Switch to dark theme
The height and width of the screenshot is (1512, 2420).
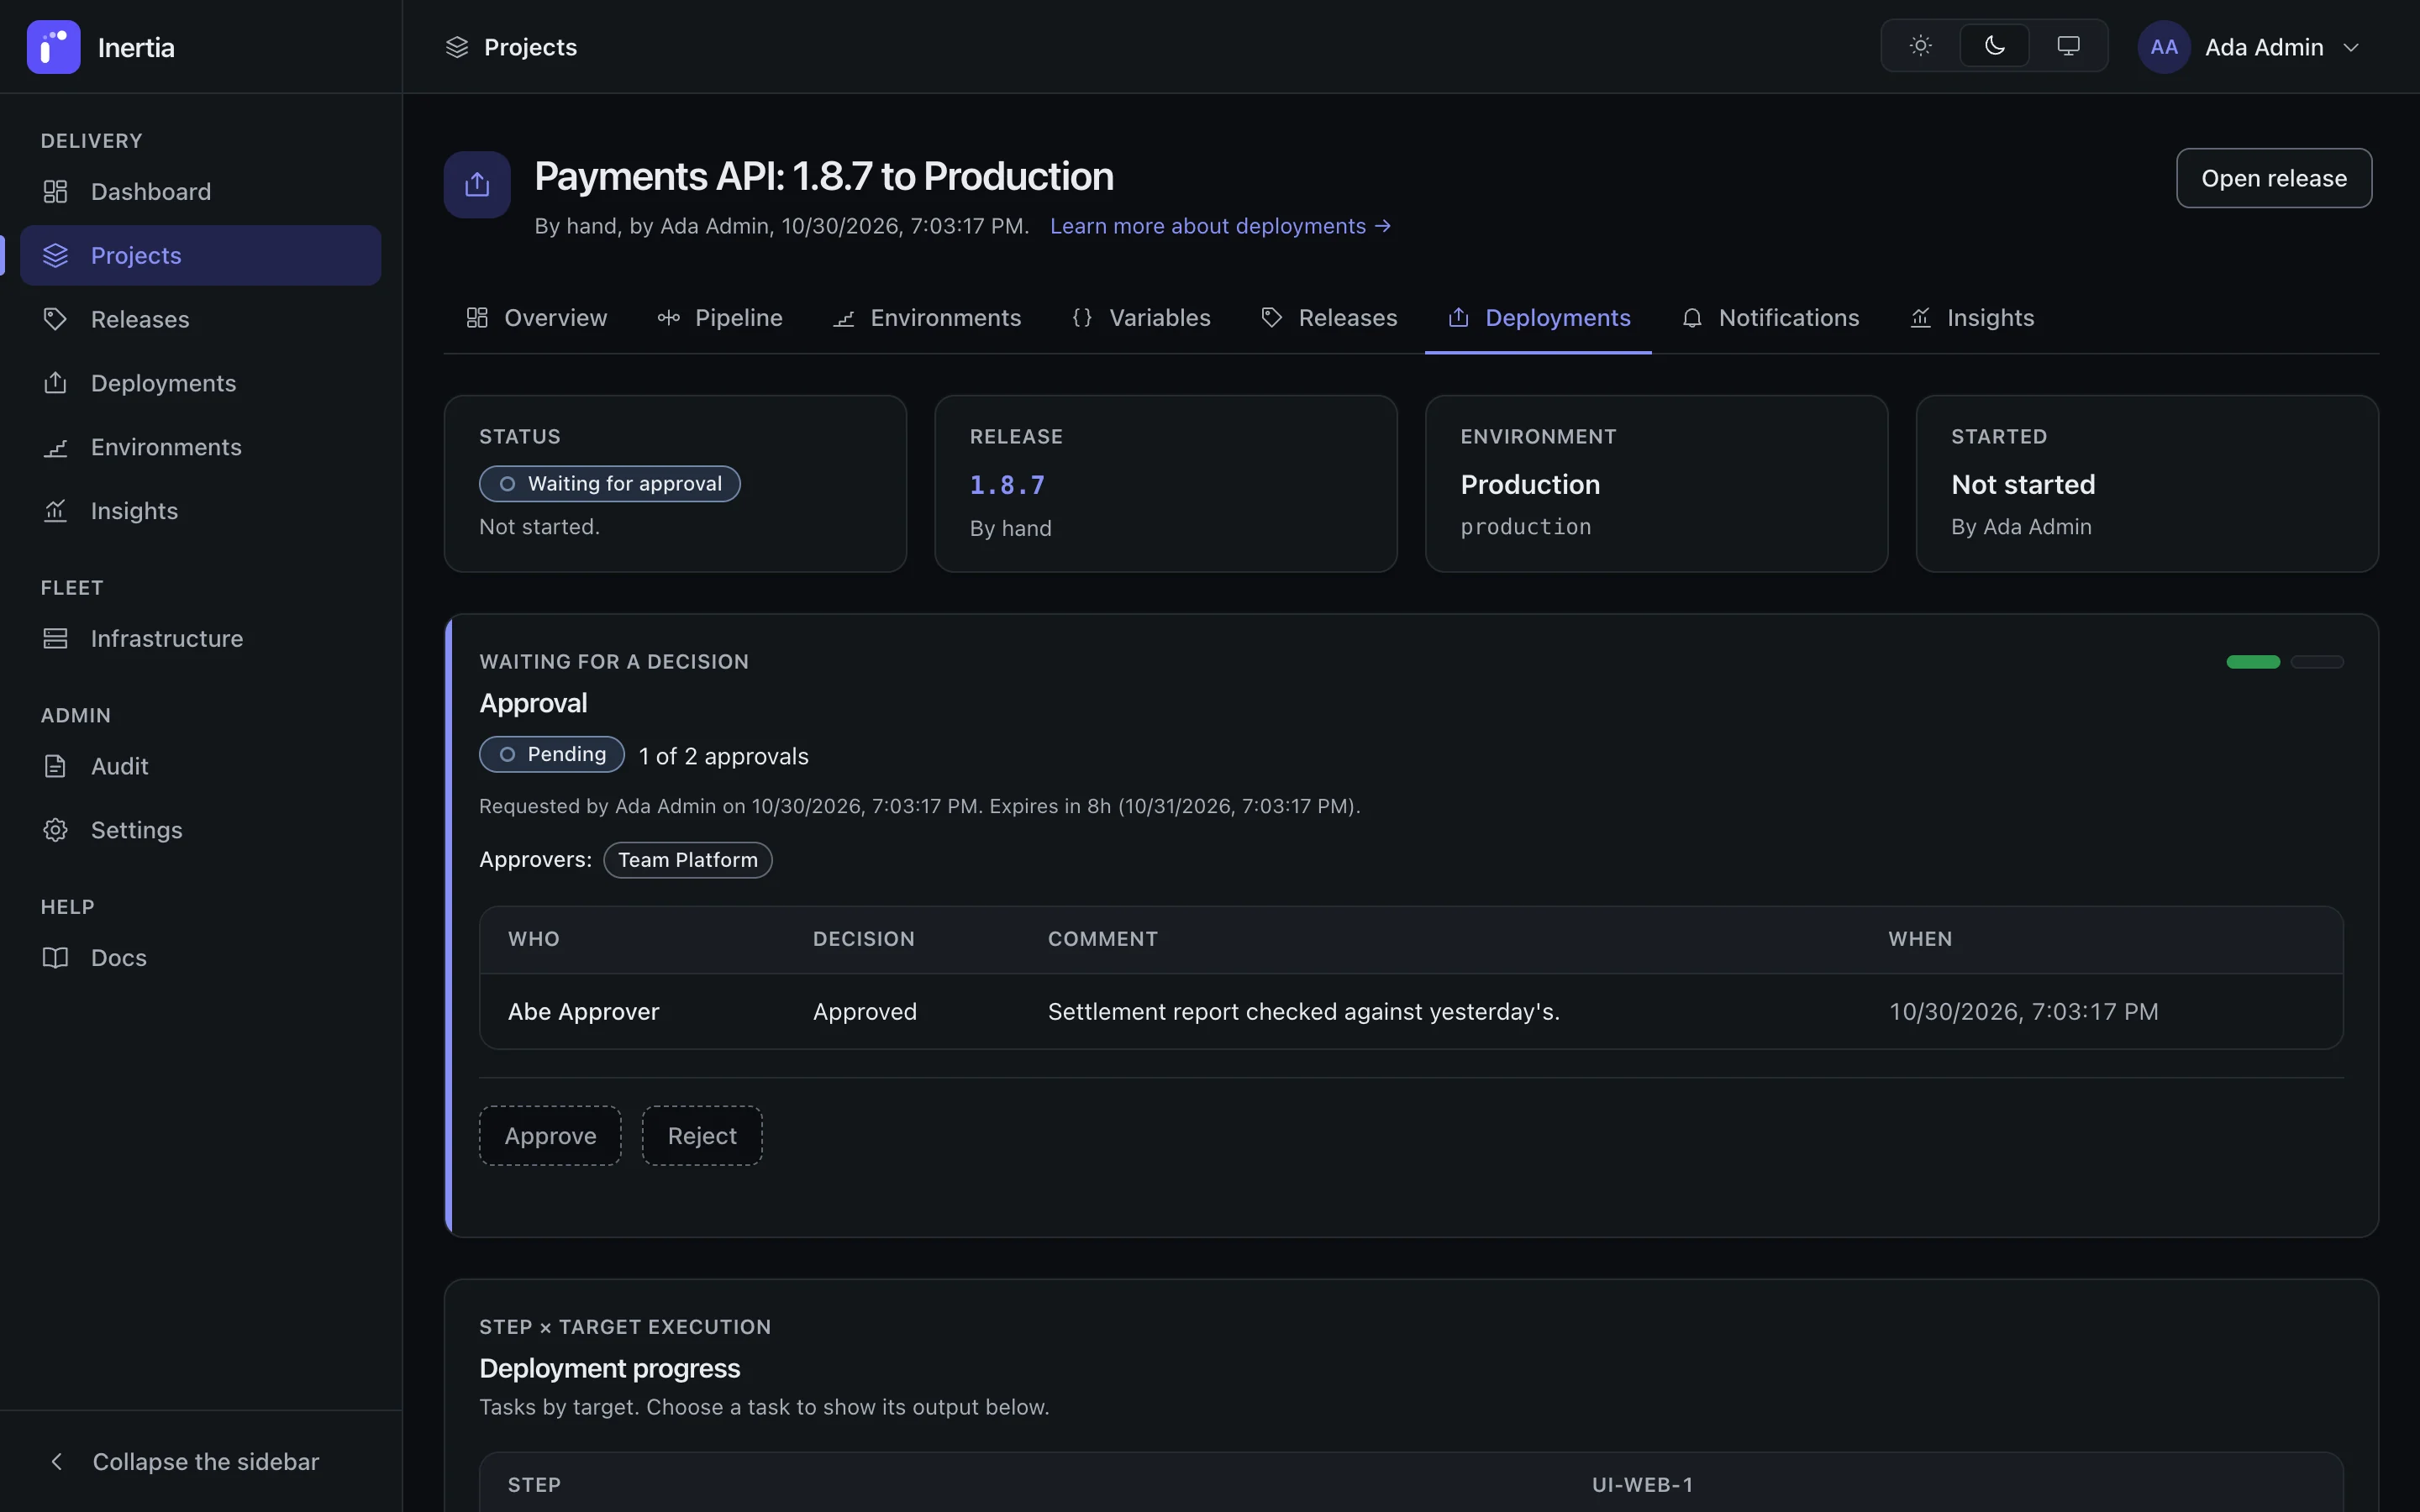tap(1994, 46)
